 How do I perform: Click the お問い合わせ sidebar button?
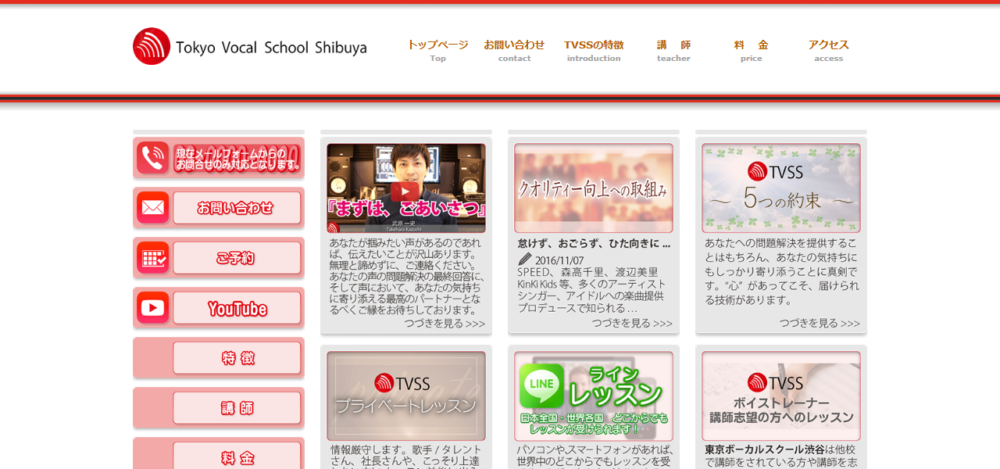[x=237, y=207]
